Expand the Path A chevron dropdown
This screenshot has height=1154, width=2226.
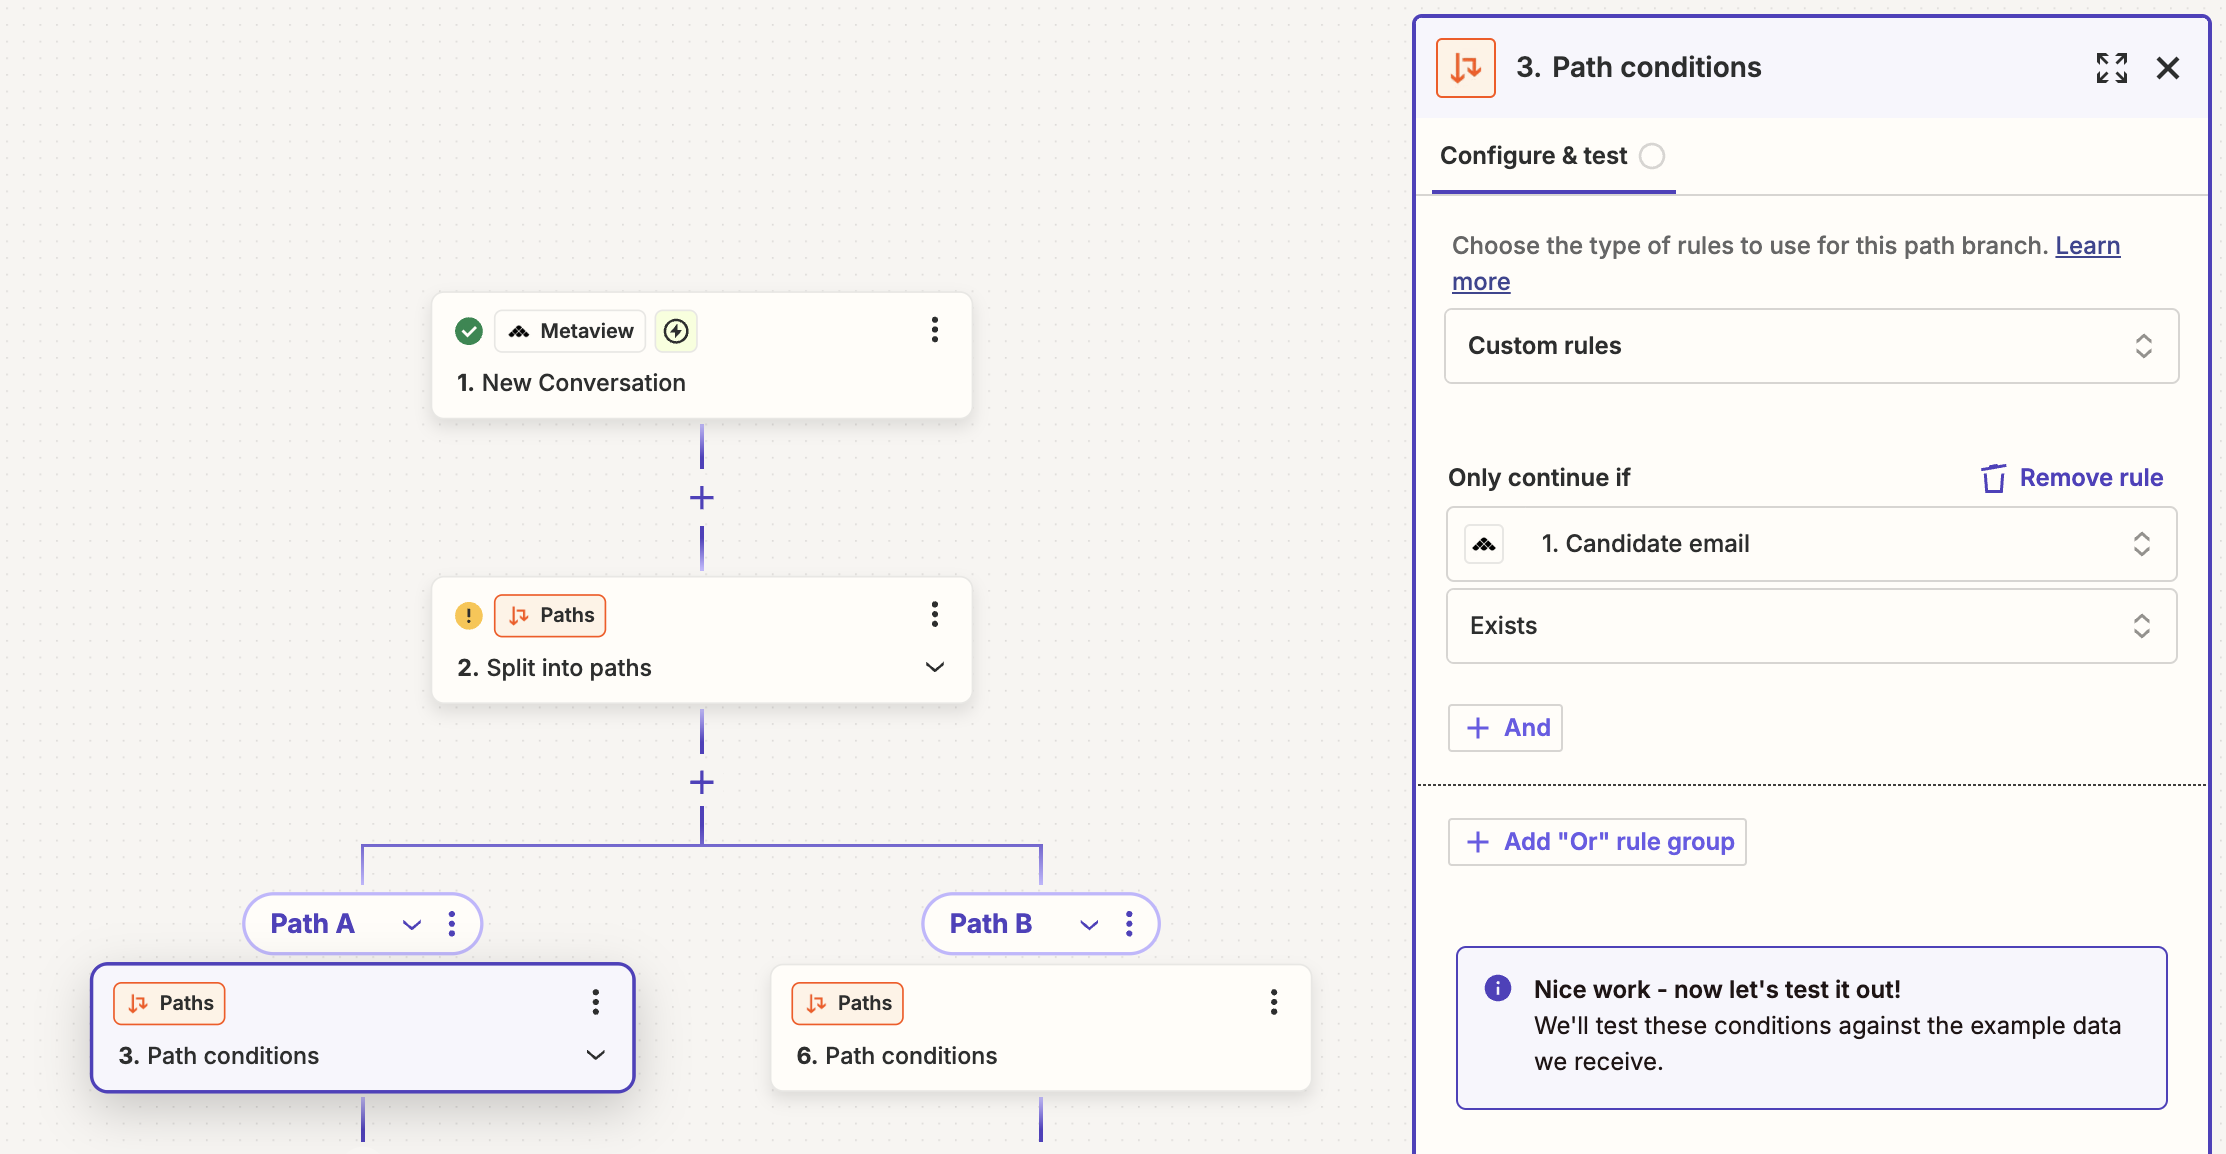point(411,924)
